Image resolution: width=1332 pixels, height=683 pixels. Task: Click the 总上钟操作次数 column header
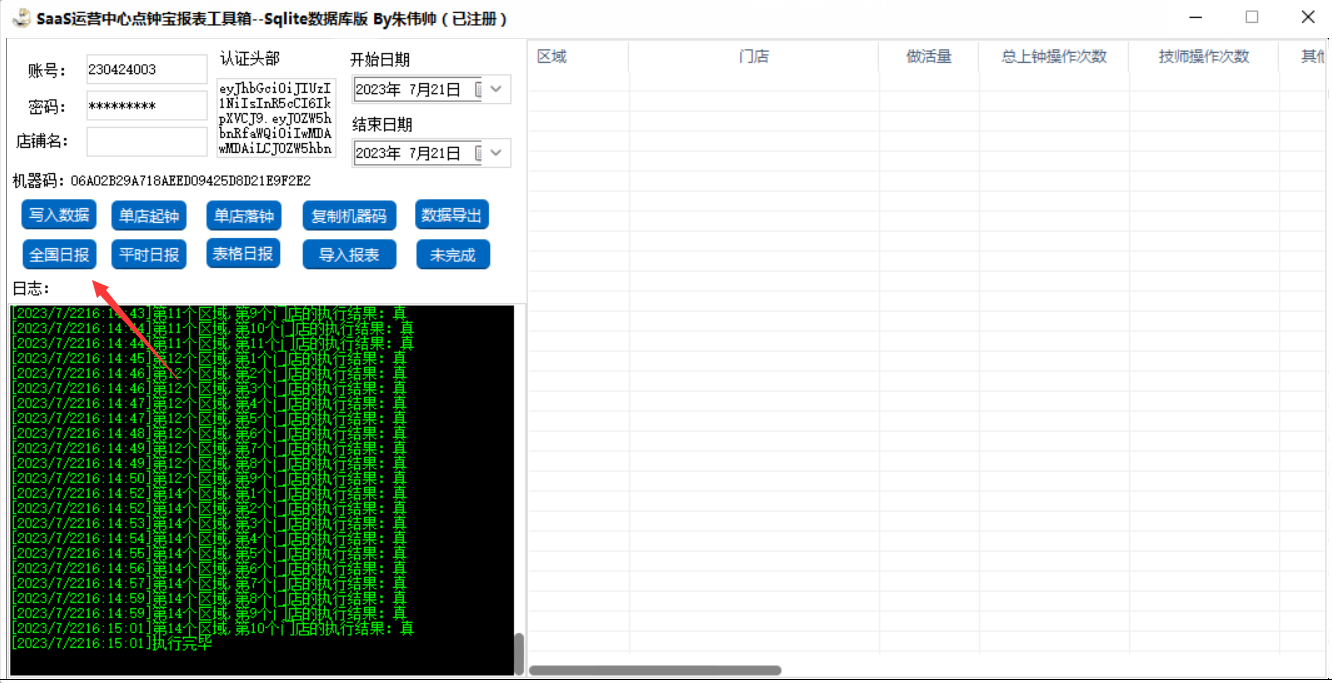coord(1054,57)
